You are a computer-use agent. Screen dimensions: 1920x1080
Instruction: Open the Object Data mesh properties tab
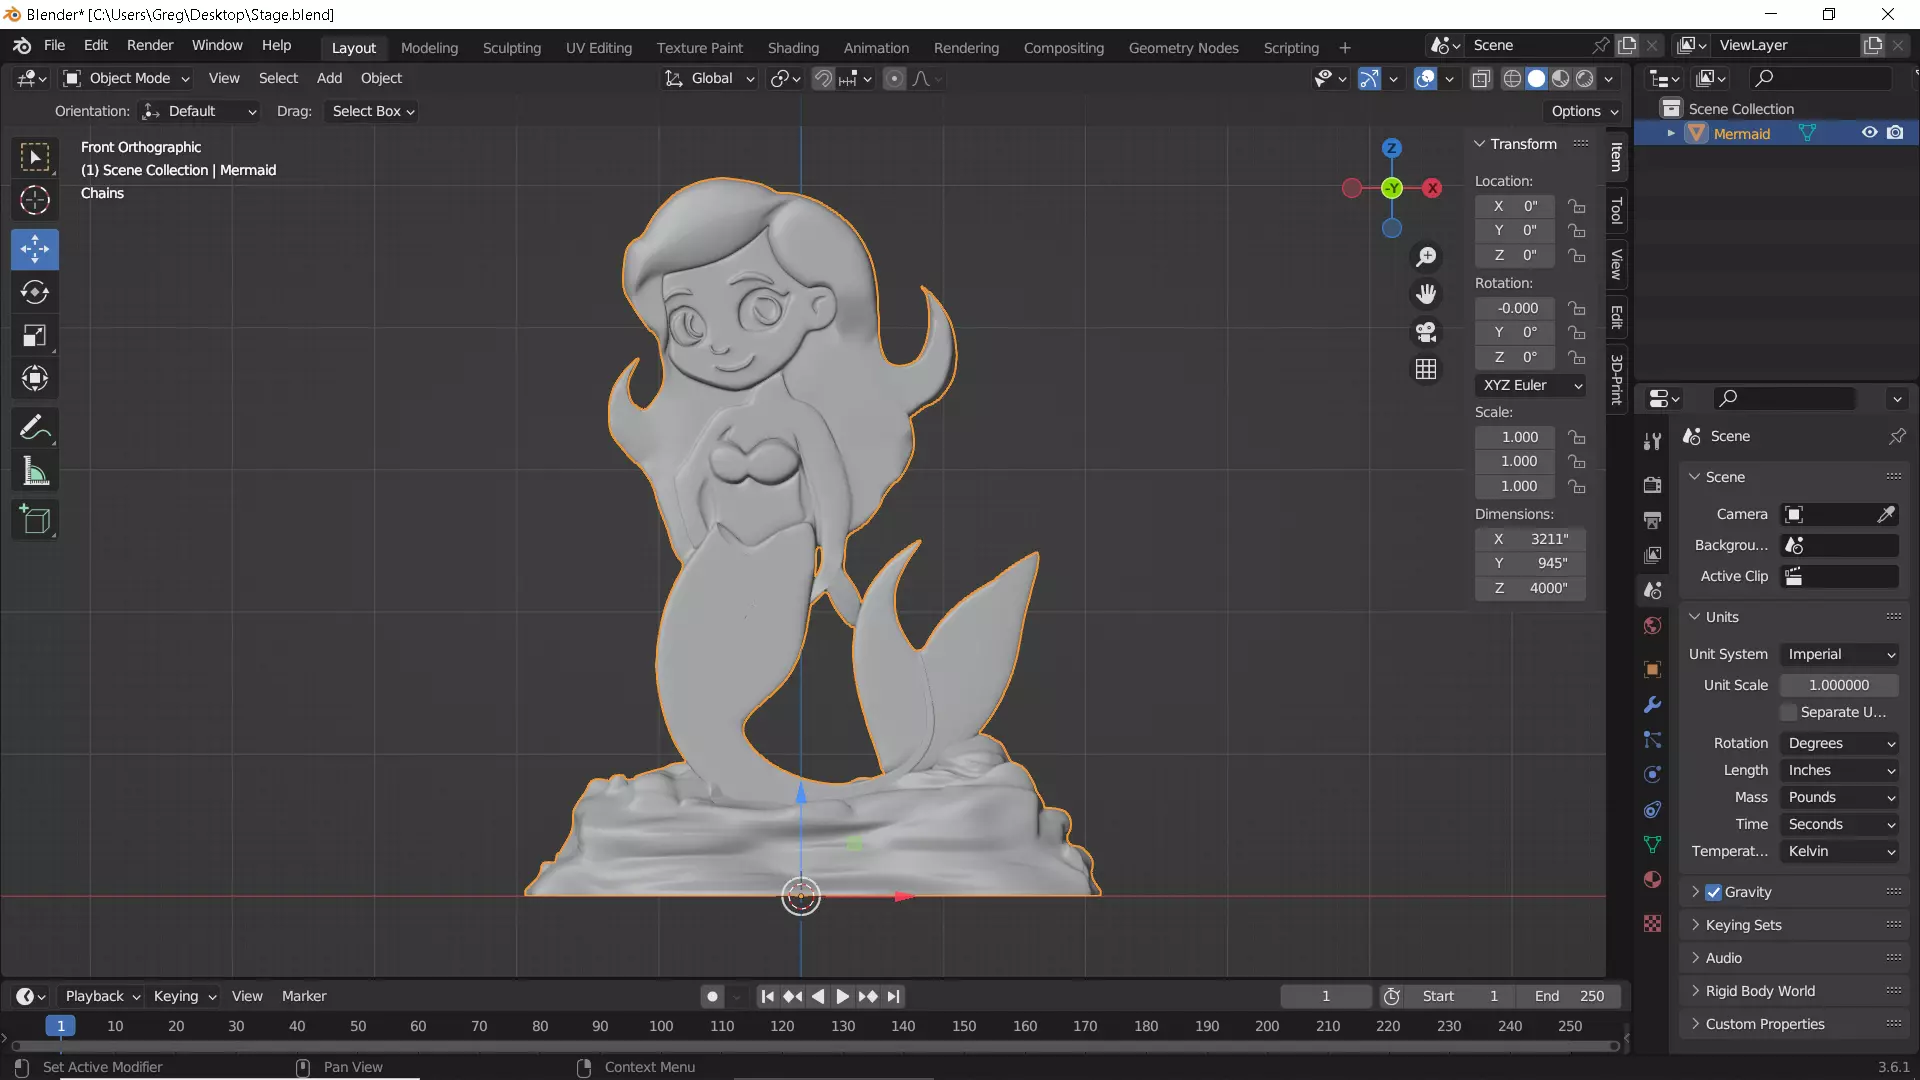pyautogui.click(x=1652, y=845)
